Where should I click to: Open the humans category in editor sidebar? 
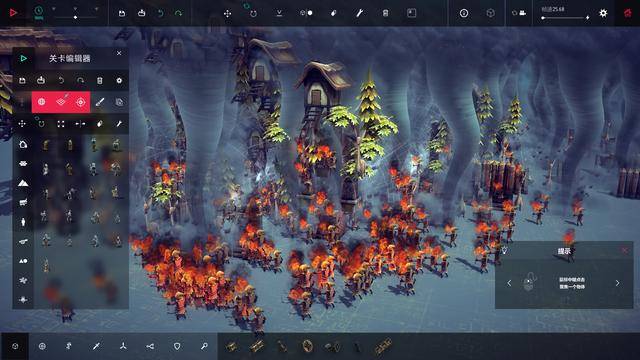[23, 222]
